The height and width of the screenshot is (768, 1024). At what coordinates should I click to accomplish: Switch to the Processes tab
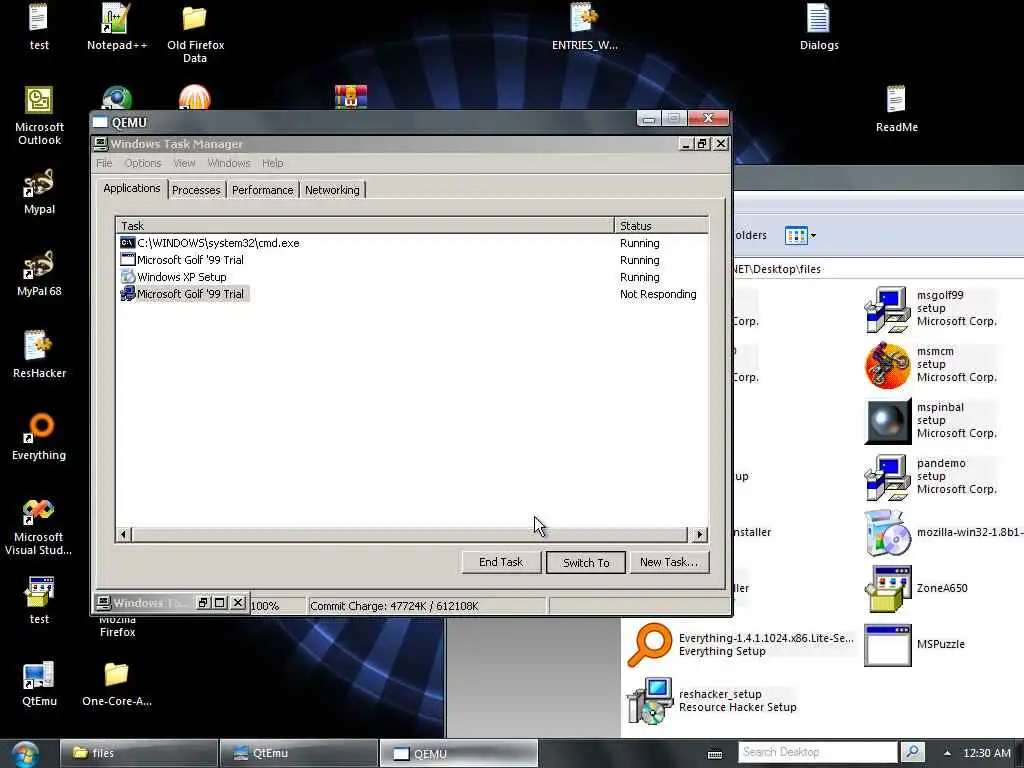coord(196,190)
